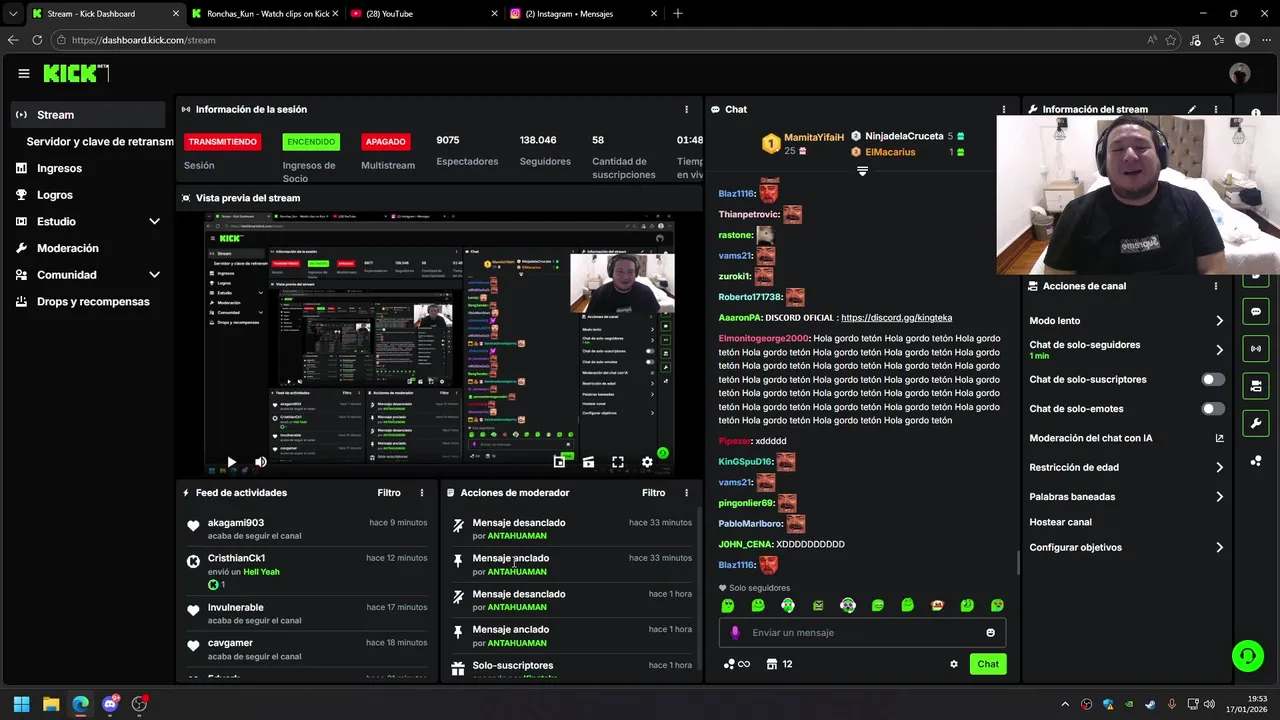Open Moderación del chat con IA external link
The height and width of the screenshot is (720, 1280).
1219,438
